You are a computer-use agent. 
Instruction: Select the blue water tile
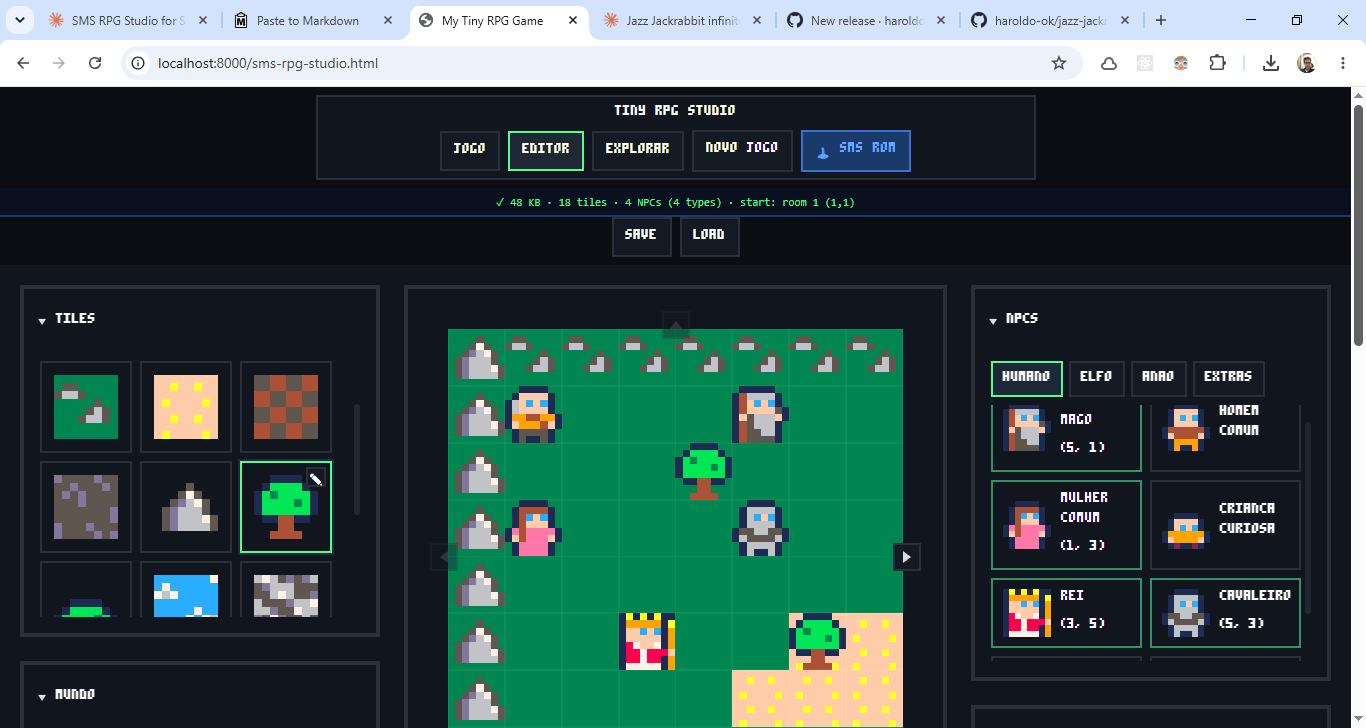coord(186,589)
